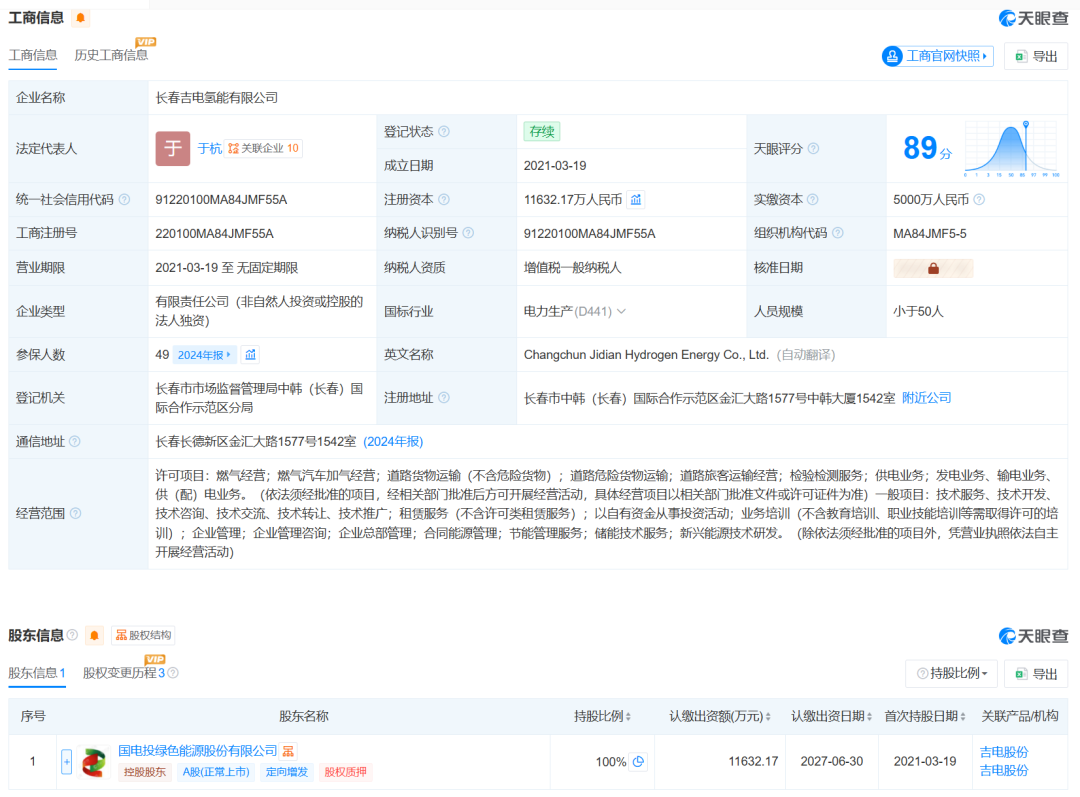The height and width of the screenshot is (797, 1080).
Task: Click help icon beside 通信地址
Action: coord(75,442)
